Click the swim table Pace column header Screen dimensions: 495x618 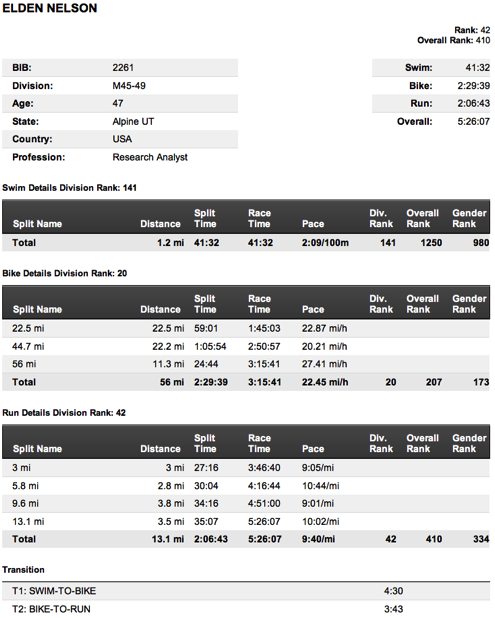pyautogui.click(x=313, y=224)
